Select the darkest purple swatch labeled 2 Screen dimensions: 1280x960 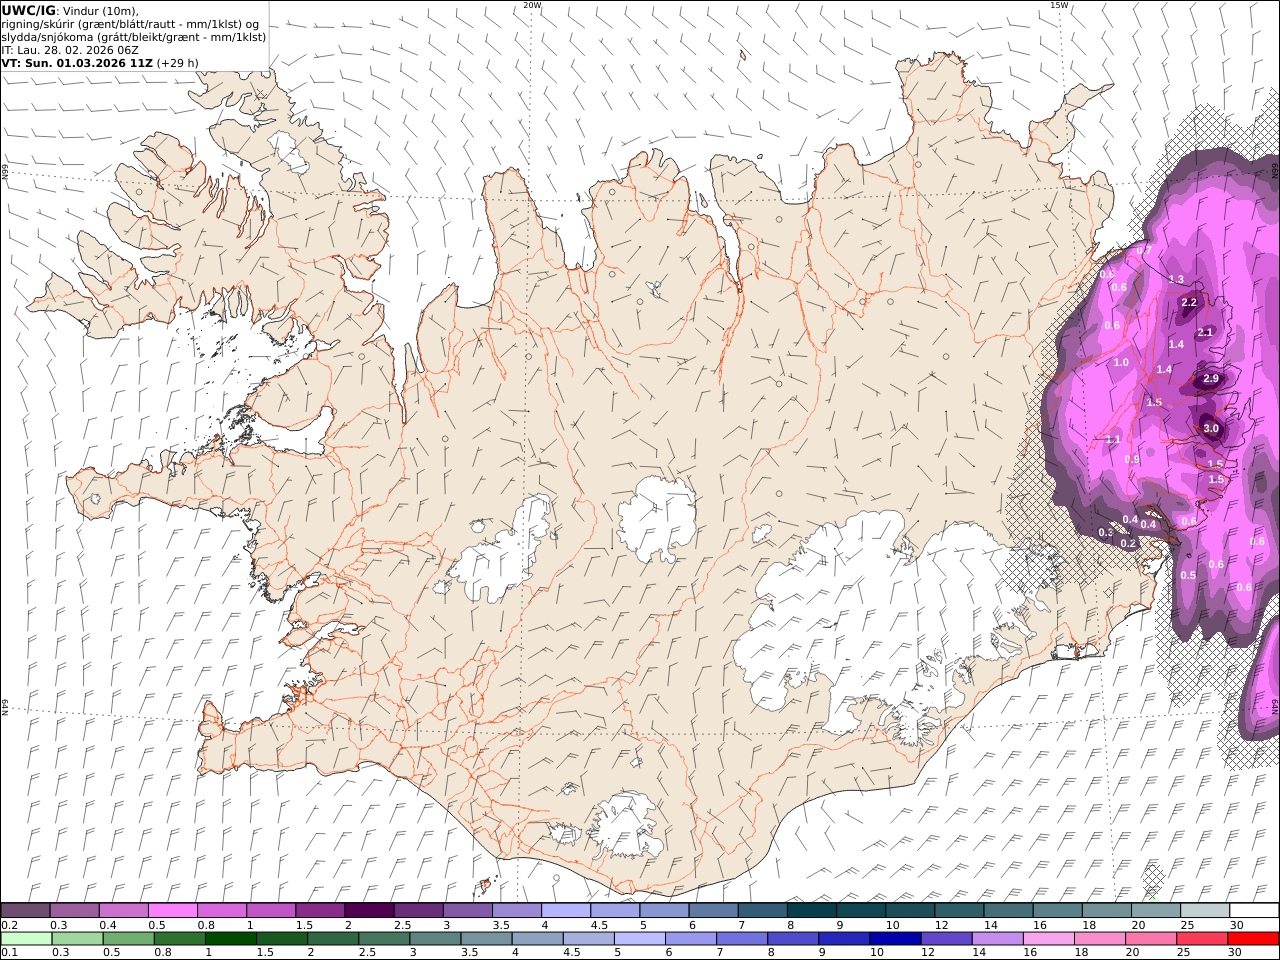pyautogui.click(x=368, y=910)
